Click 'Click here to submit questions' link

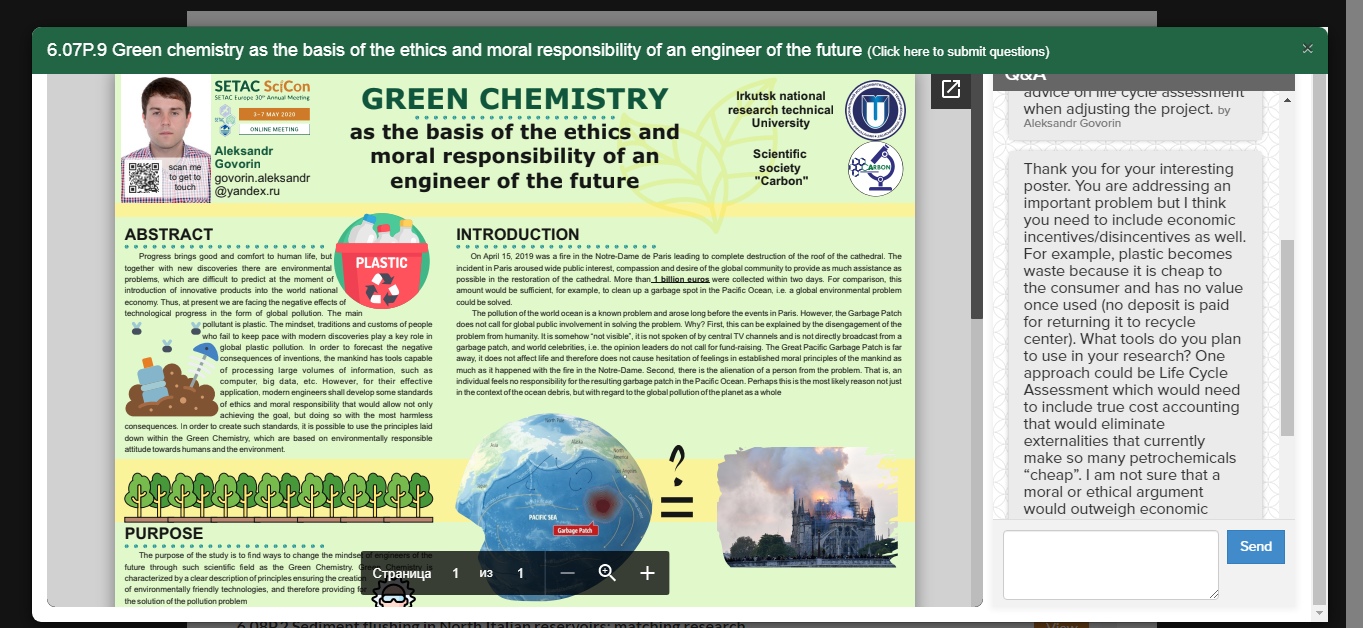[958, 52]
